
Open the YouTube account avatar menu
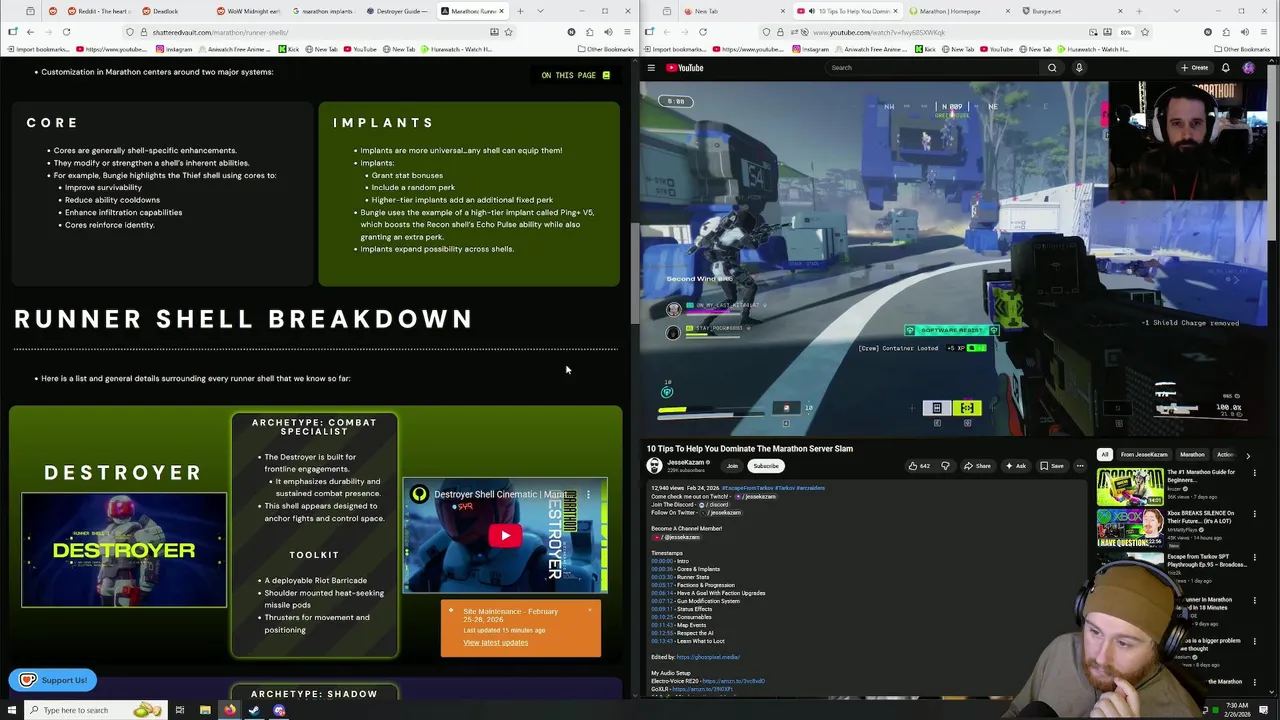(1249, 68)
